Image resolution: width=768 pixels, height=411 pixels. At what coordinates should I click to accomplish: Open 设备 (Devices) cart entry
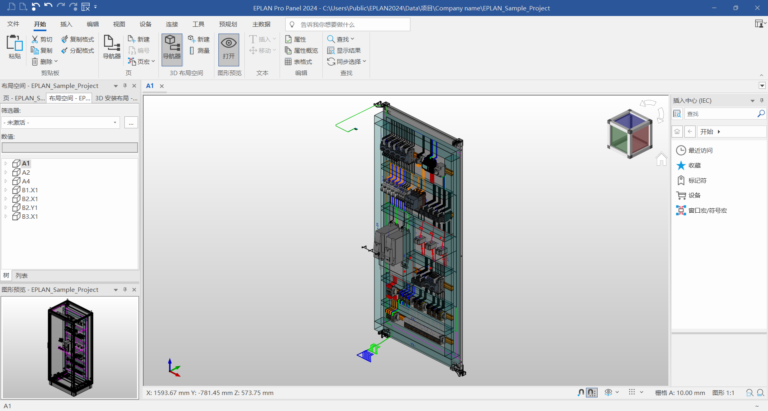tap(688, 195)
